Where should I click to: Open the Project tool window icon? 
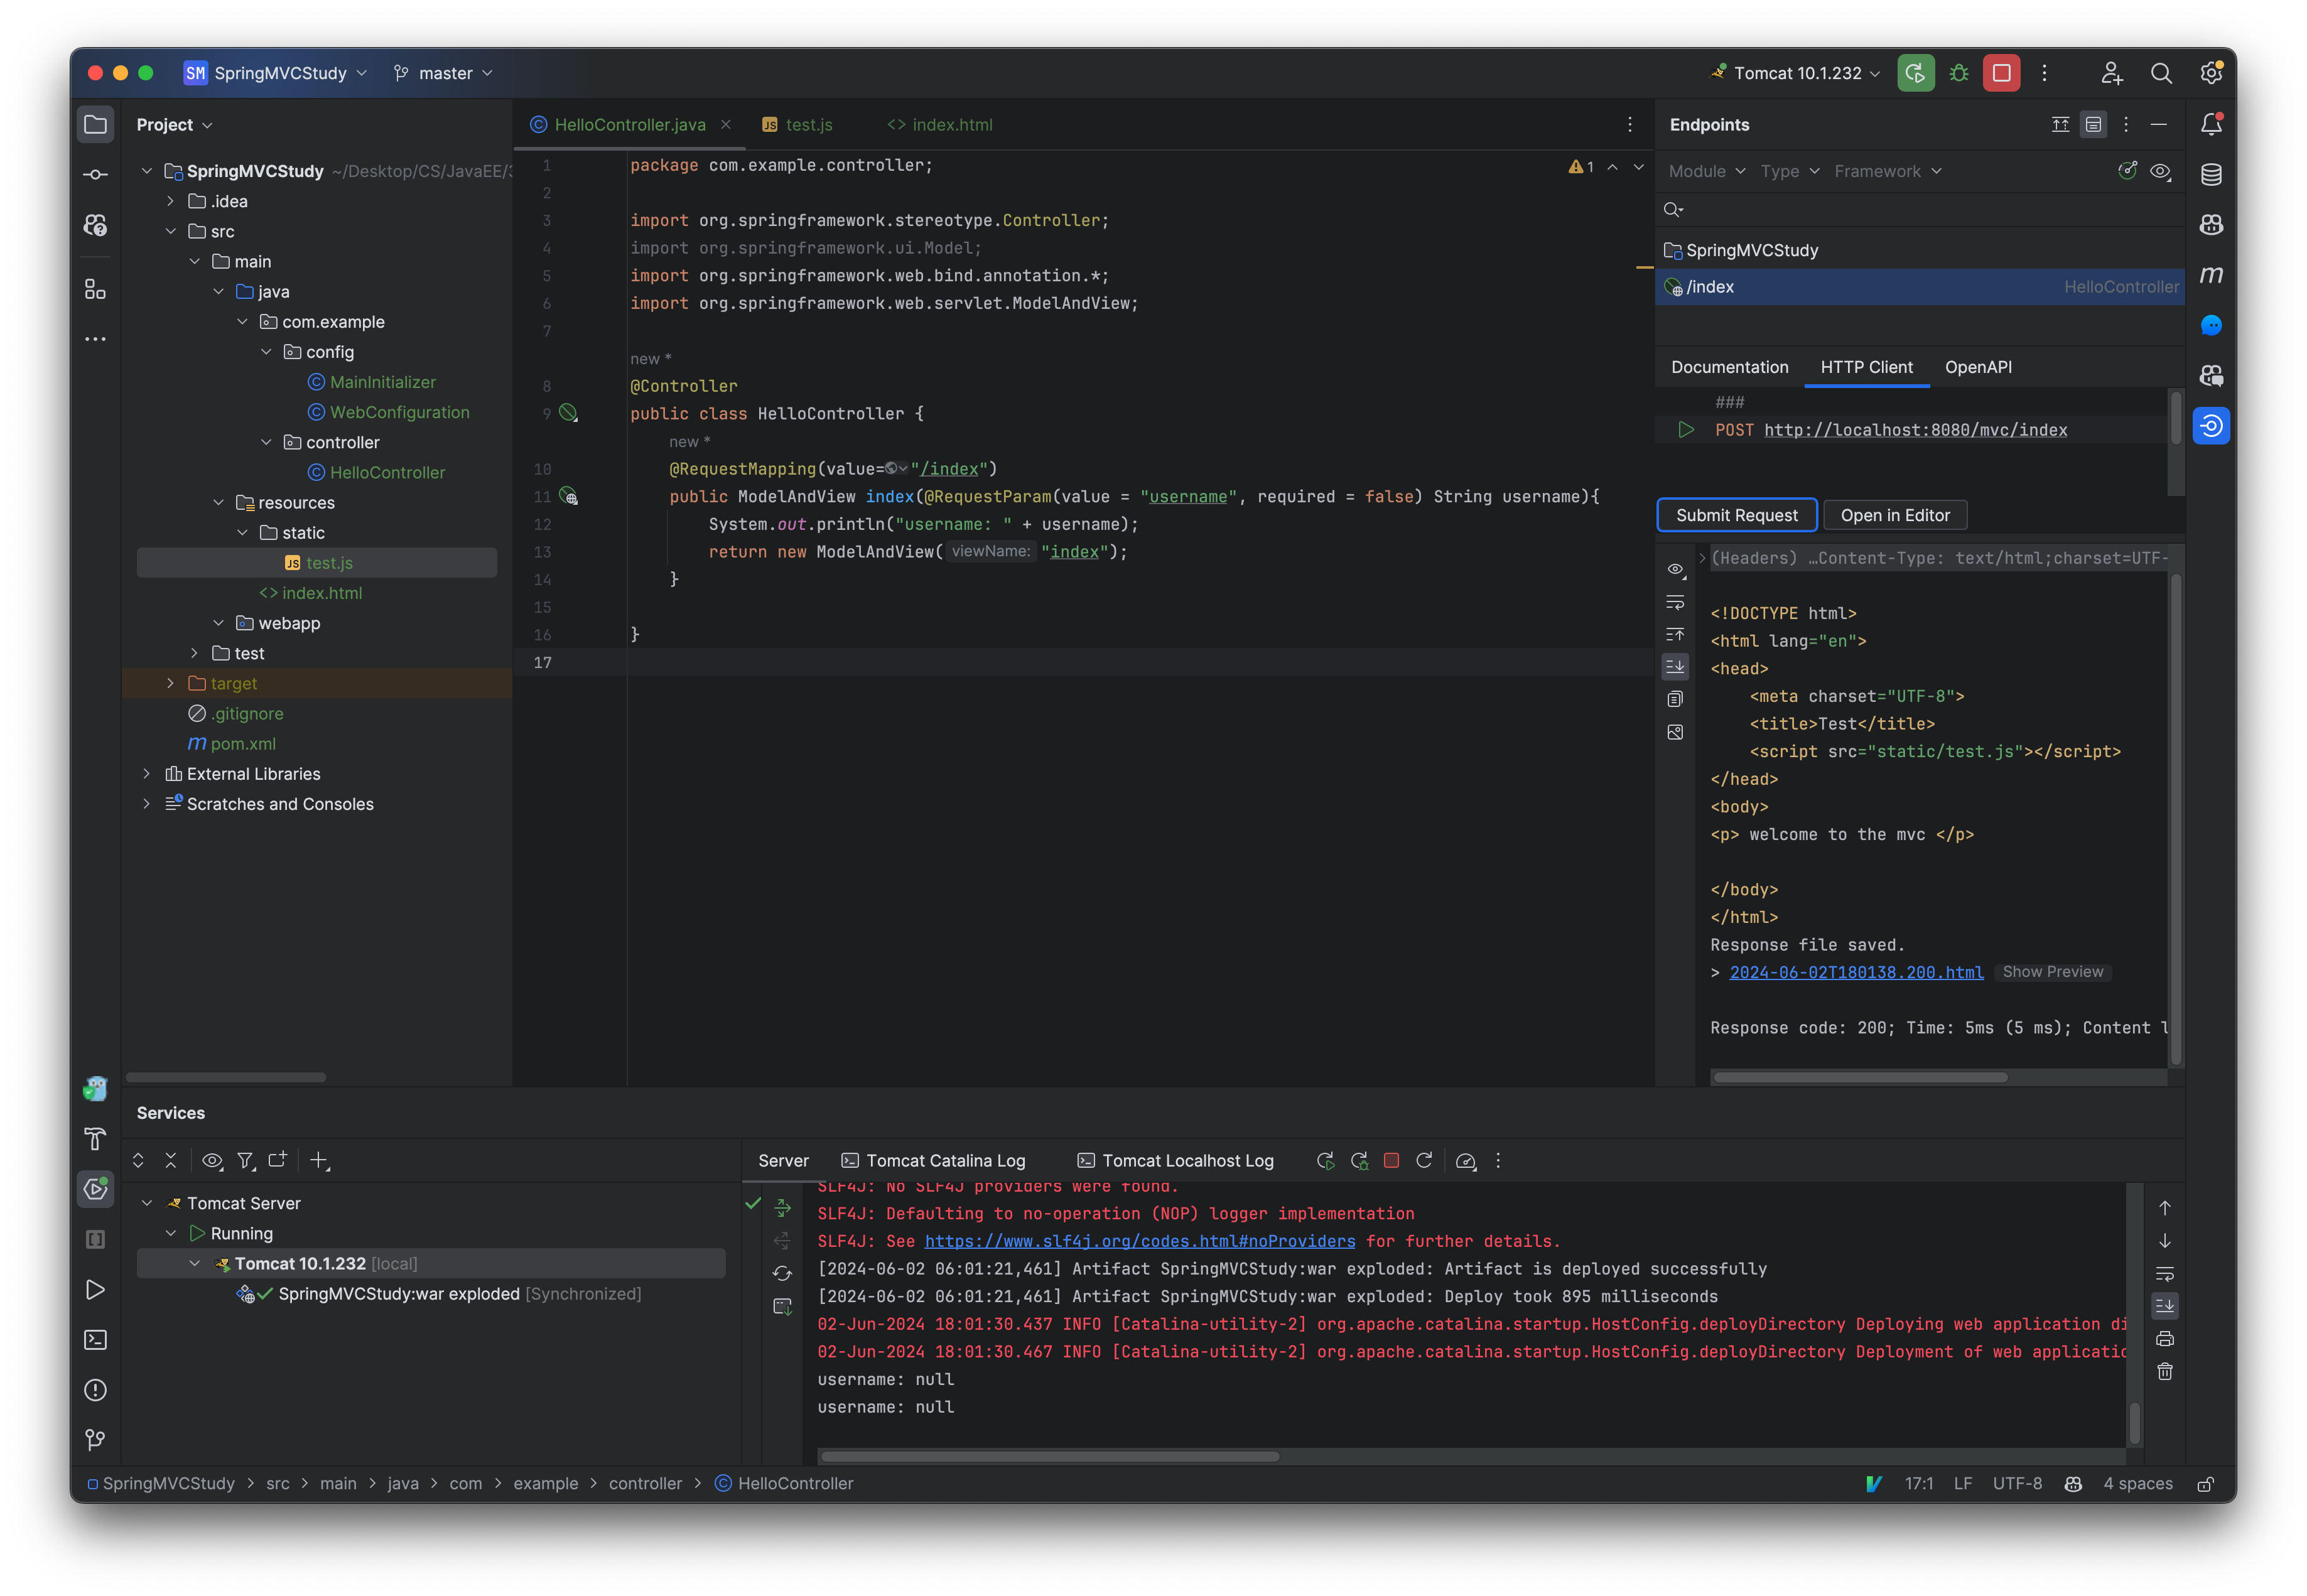point(95,124)
